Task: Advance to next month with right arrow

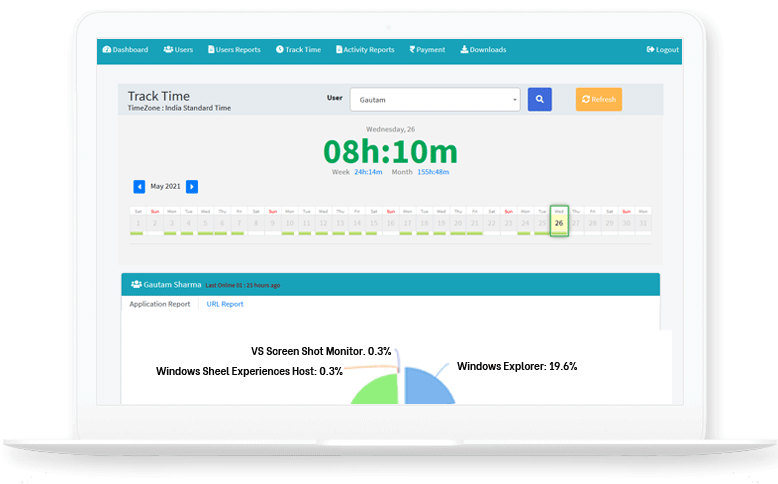Action: (x=192, y=187)
